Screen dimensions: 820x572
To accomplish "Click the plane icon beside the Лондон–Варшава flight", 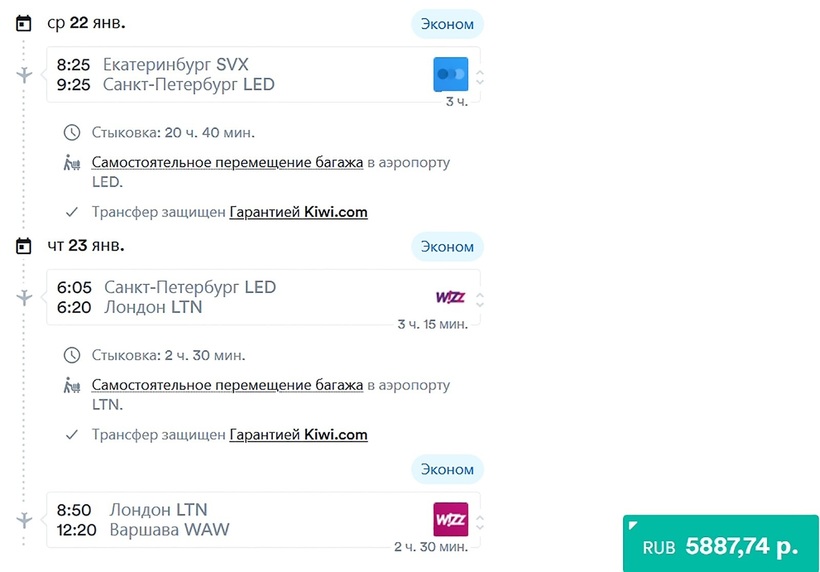I will 25,520.
